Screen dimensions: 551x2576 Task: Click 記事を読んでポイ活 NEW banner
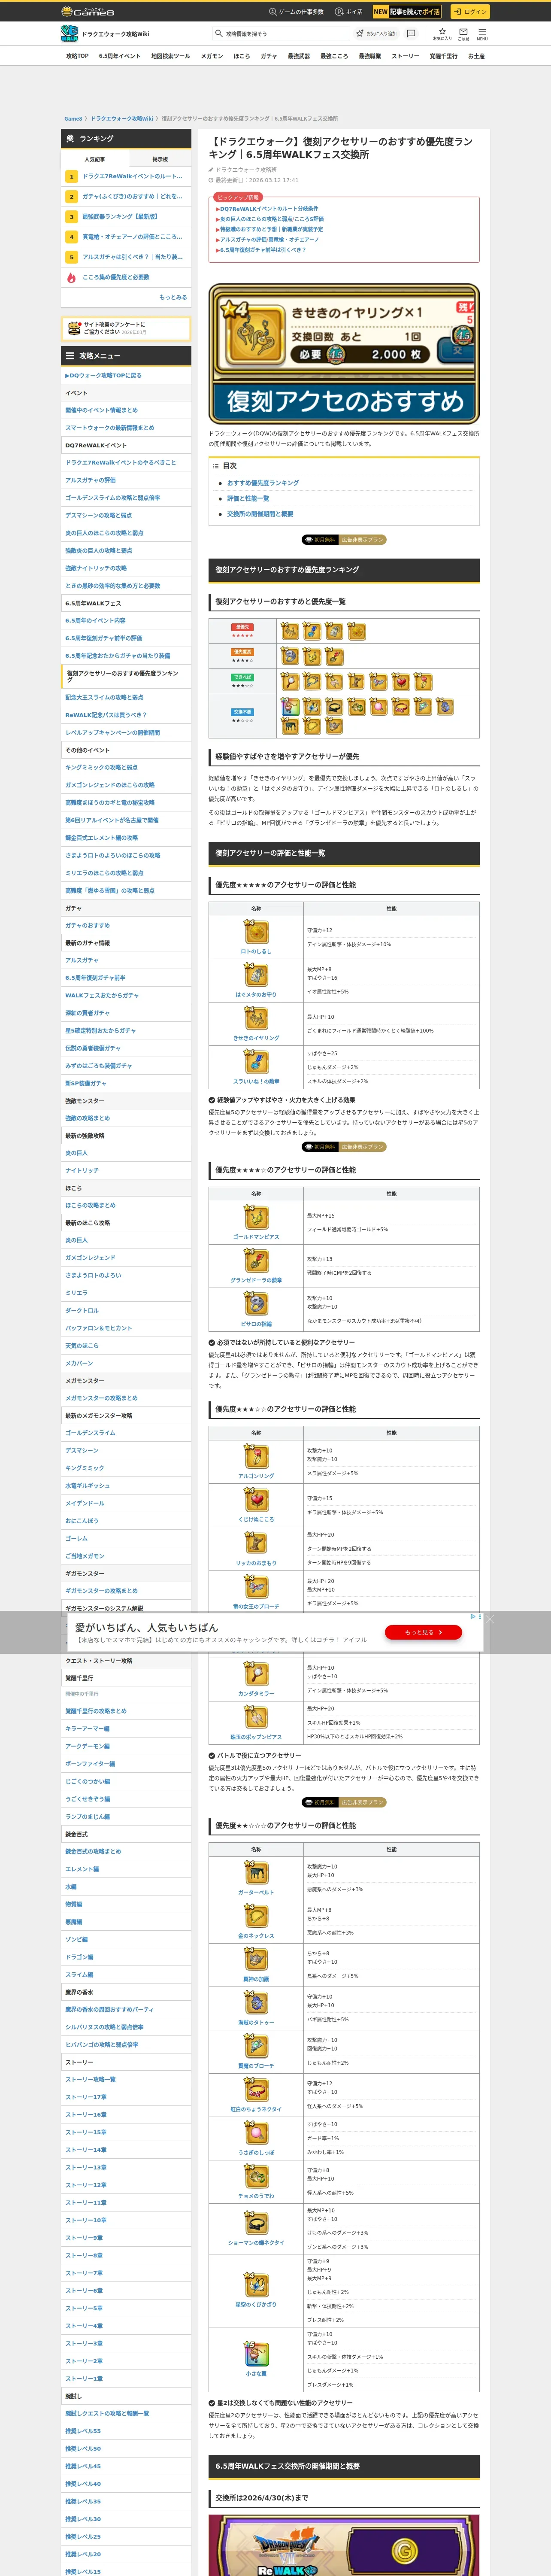[x=407, y=12]
